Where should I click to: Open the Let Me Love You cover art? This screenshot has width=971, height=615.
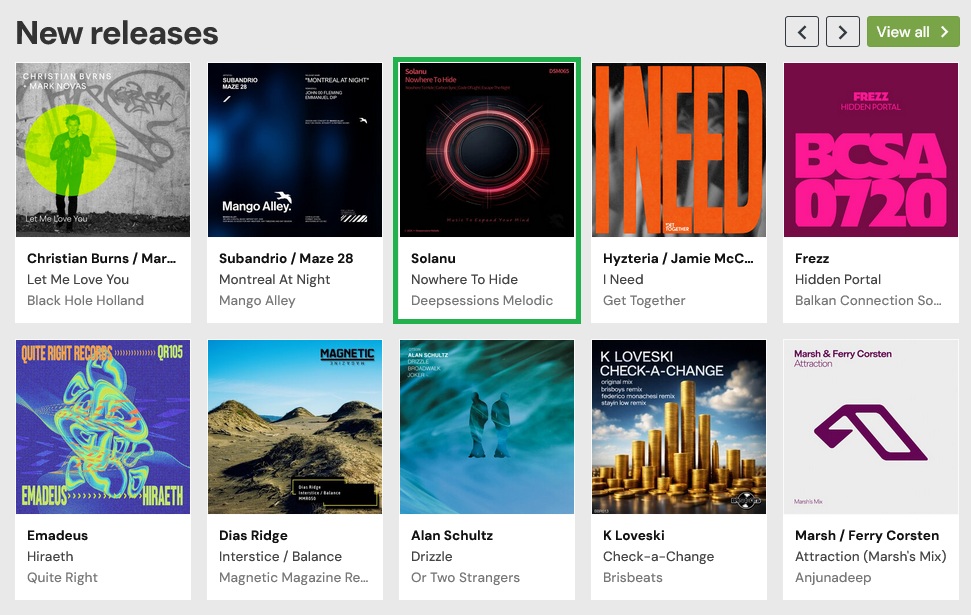point(103,150)
